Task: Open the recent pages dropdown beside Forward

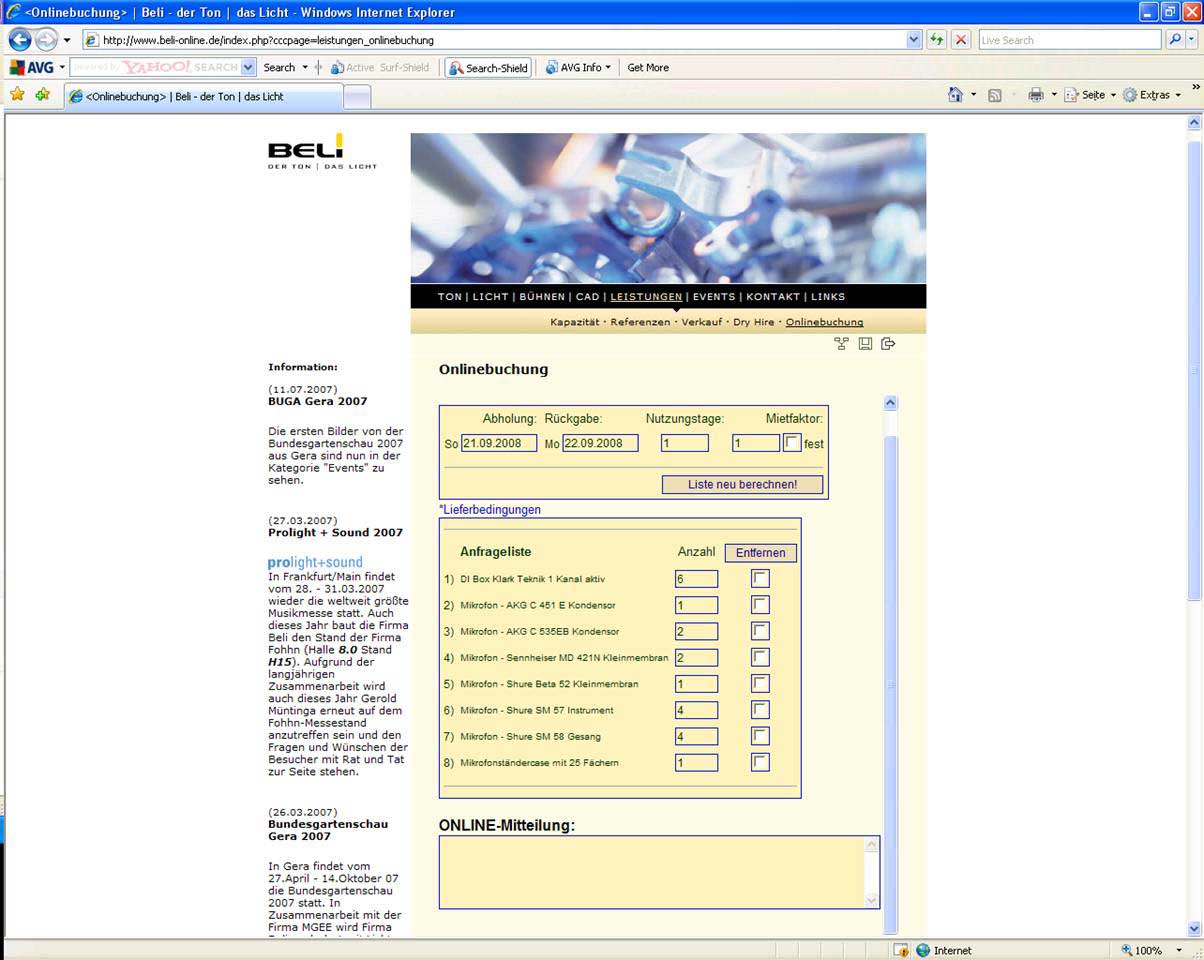Action: point(67,40)
